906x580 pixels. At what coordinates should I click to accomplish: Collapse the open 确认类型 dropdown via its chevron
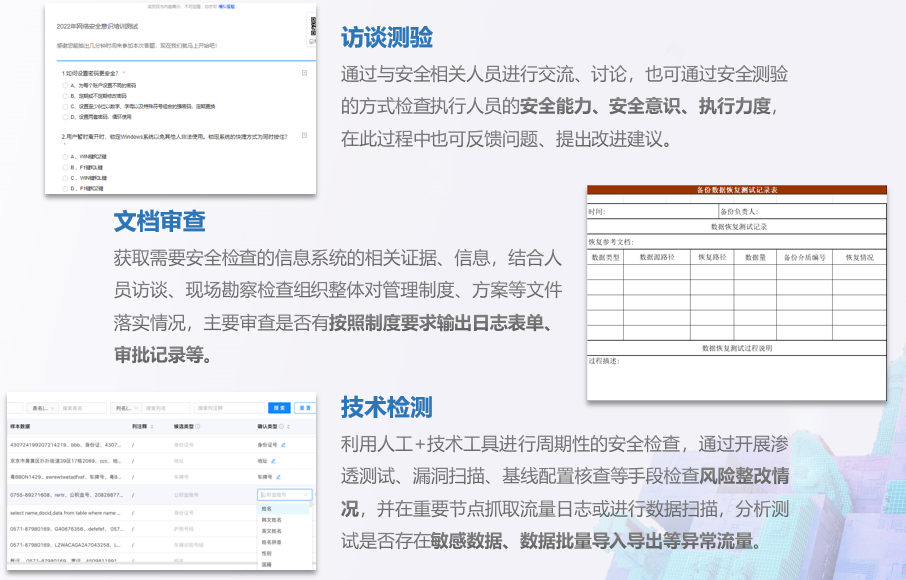304,495
